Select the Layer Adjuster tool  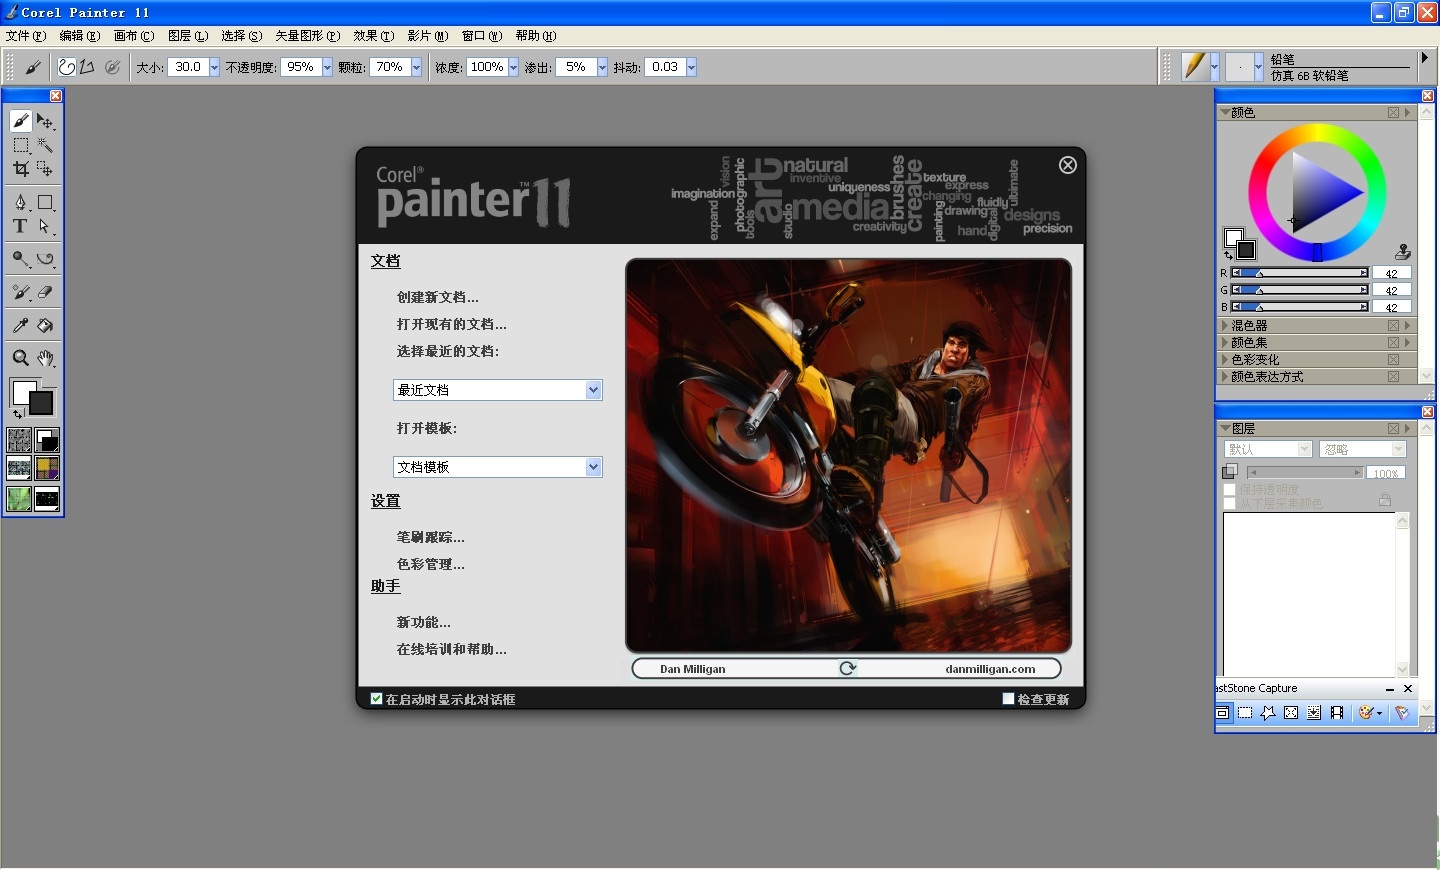(45, 121)
